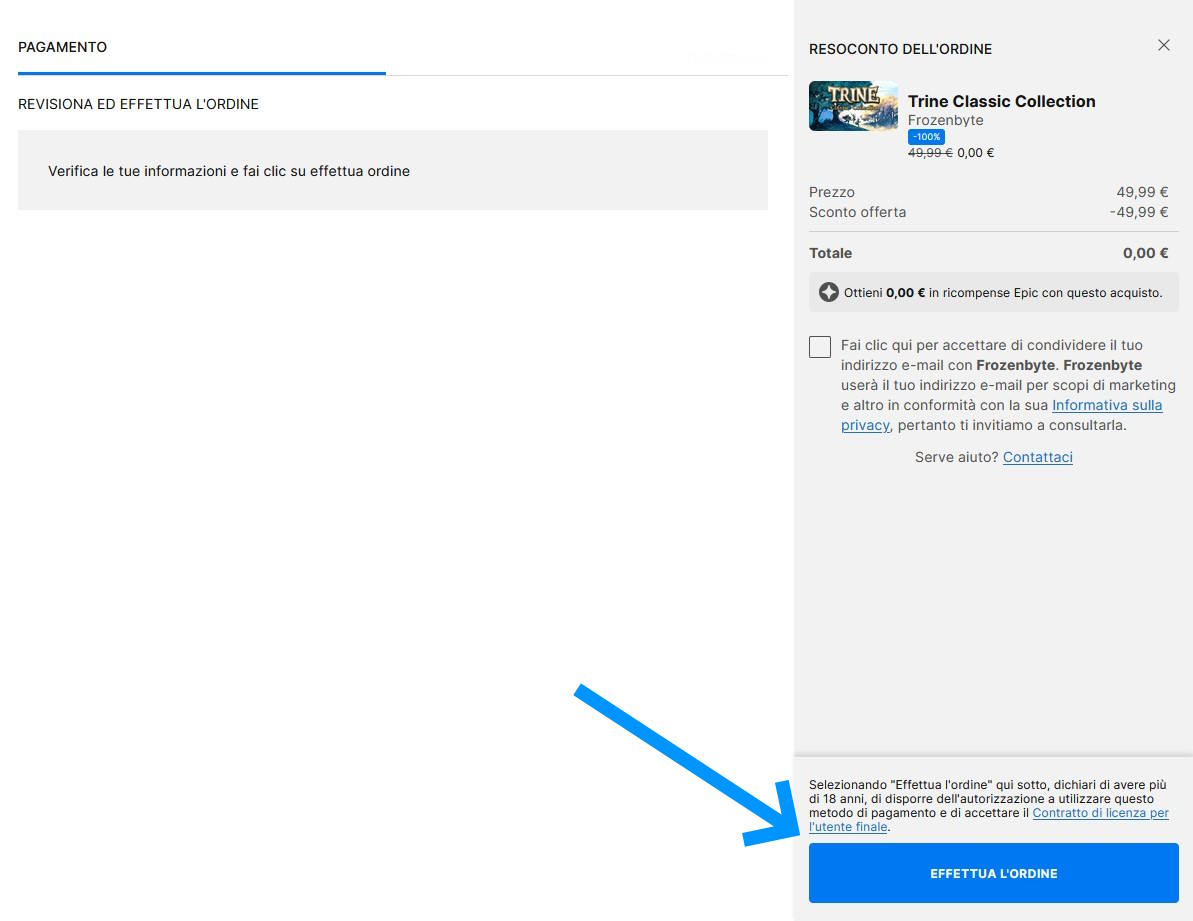The image size is (1193, 921).
Task: Select the Pagamento tab
Action: tap(63, 48)
